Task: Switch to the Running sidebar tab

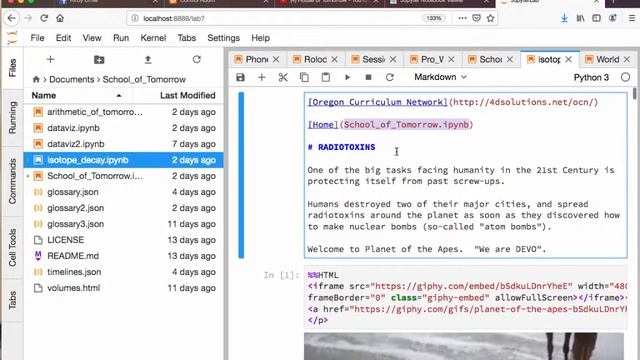Action: coord(12,118)
